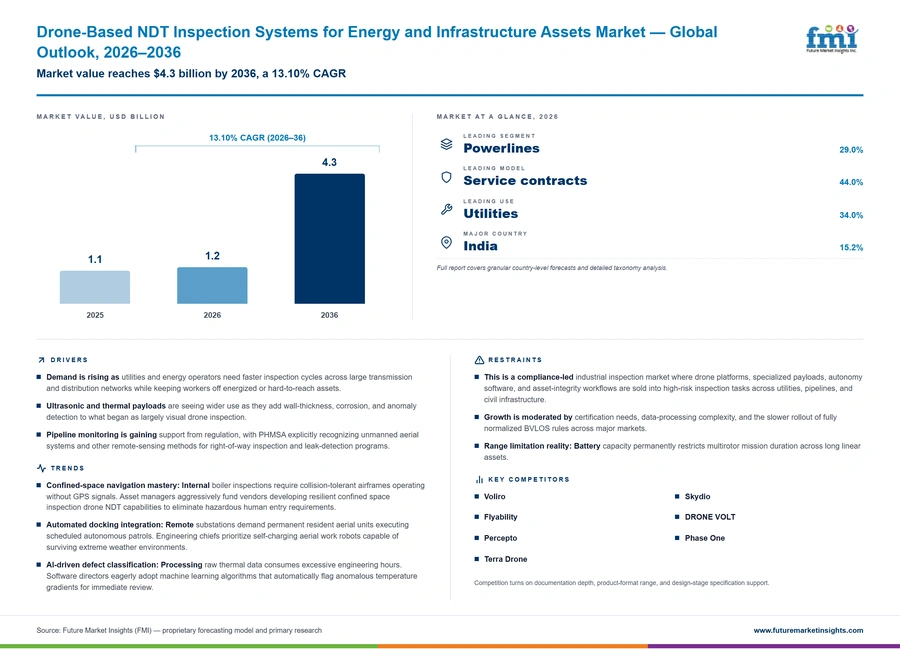Click the 2025 light blue bar
This screenshot has width=900, height=649.
[x=95, y=287]
